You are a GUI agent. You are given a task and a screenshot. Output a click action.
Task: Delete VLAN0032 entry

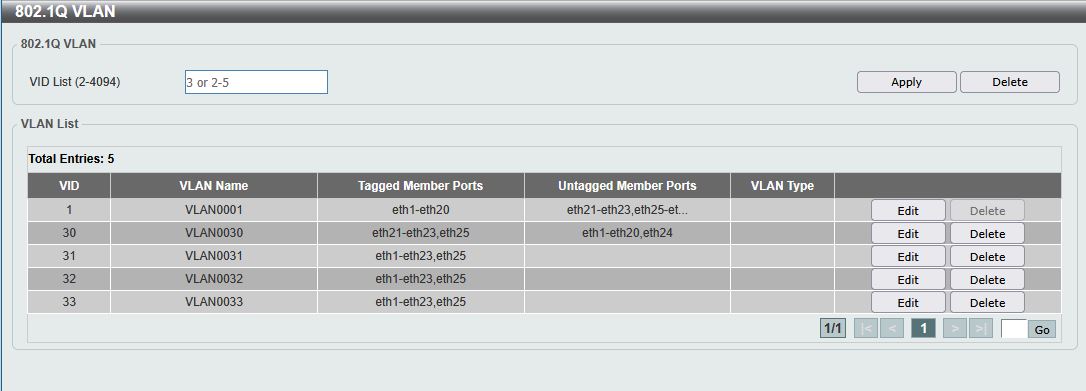point(988,280)
